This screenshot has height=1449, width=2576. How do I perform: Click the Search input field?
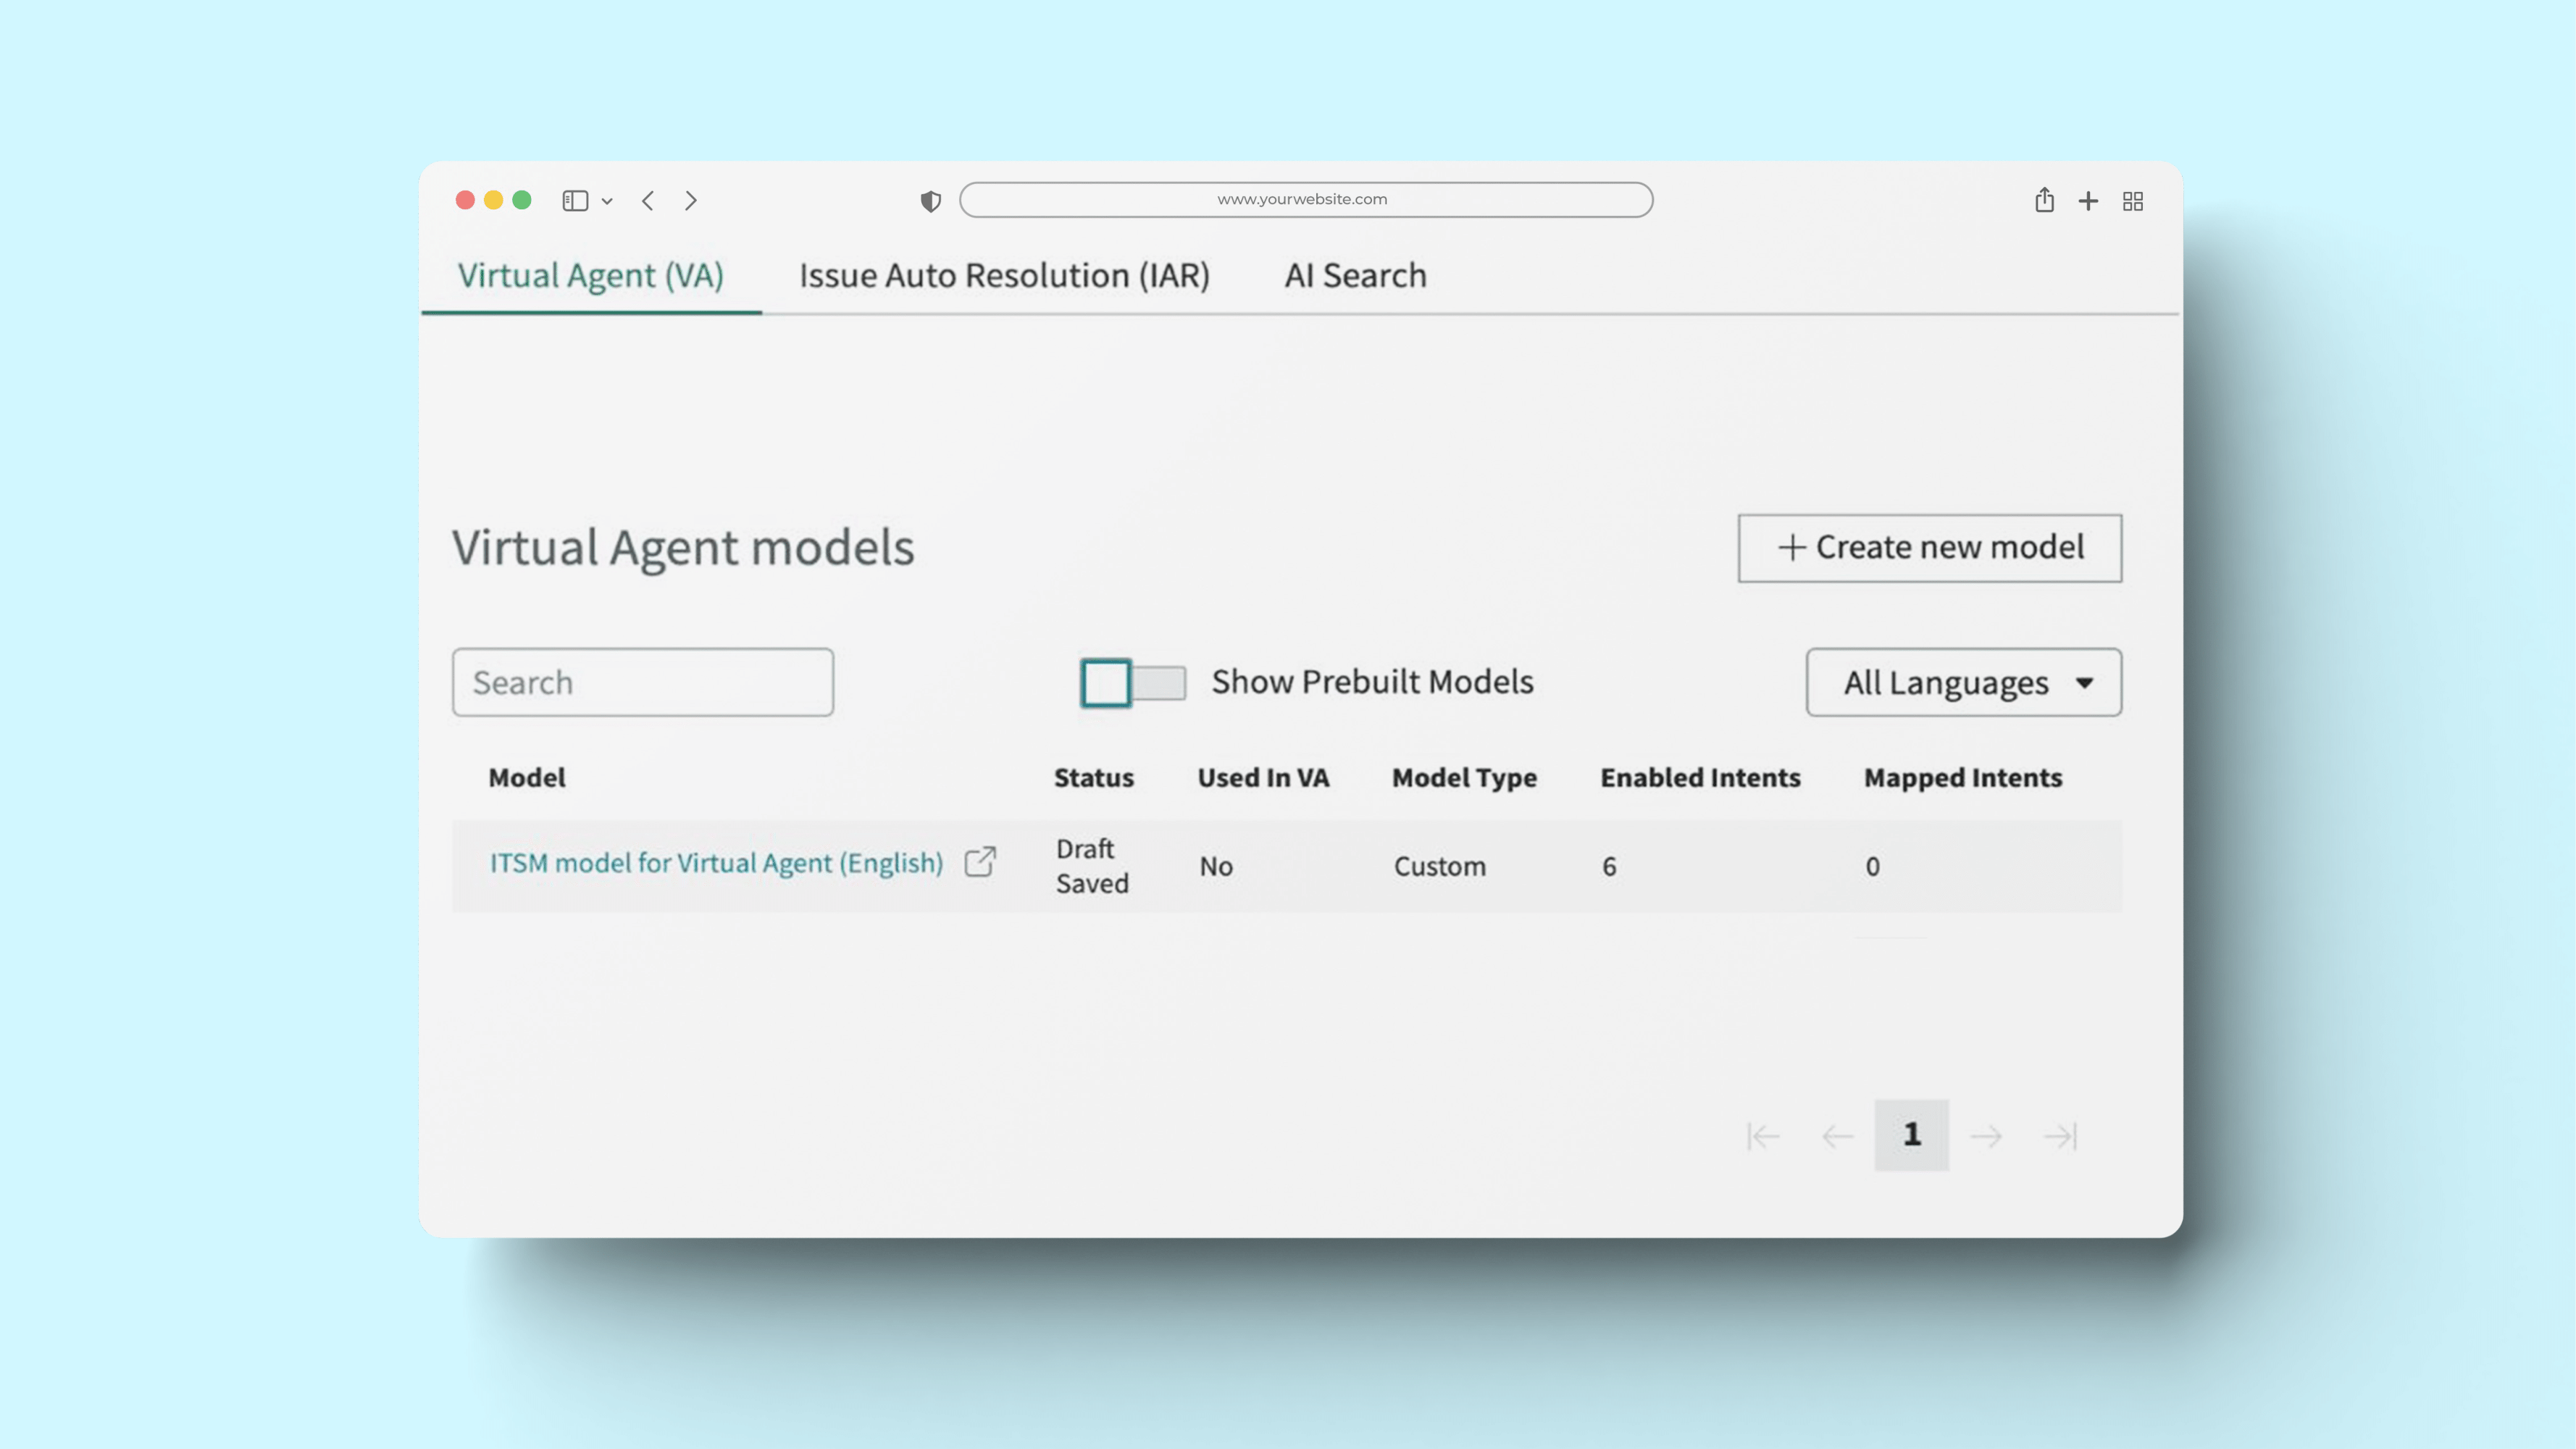tap(643, 681)
